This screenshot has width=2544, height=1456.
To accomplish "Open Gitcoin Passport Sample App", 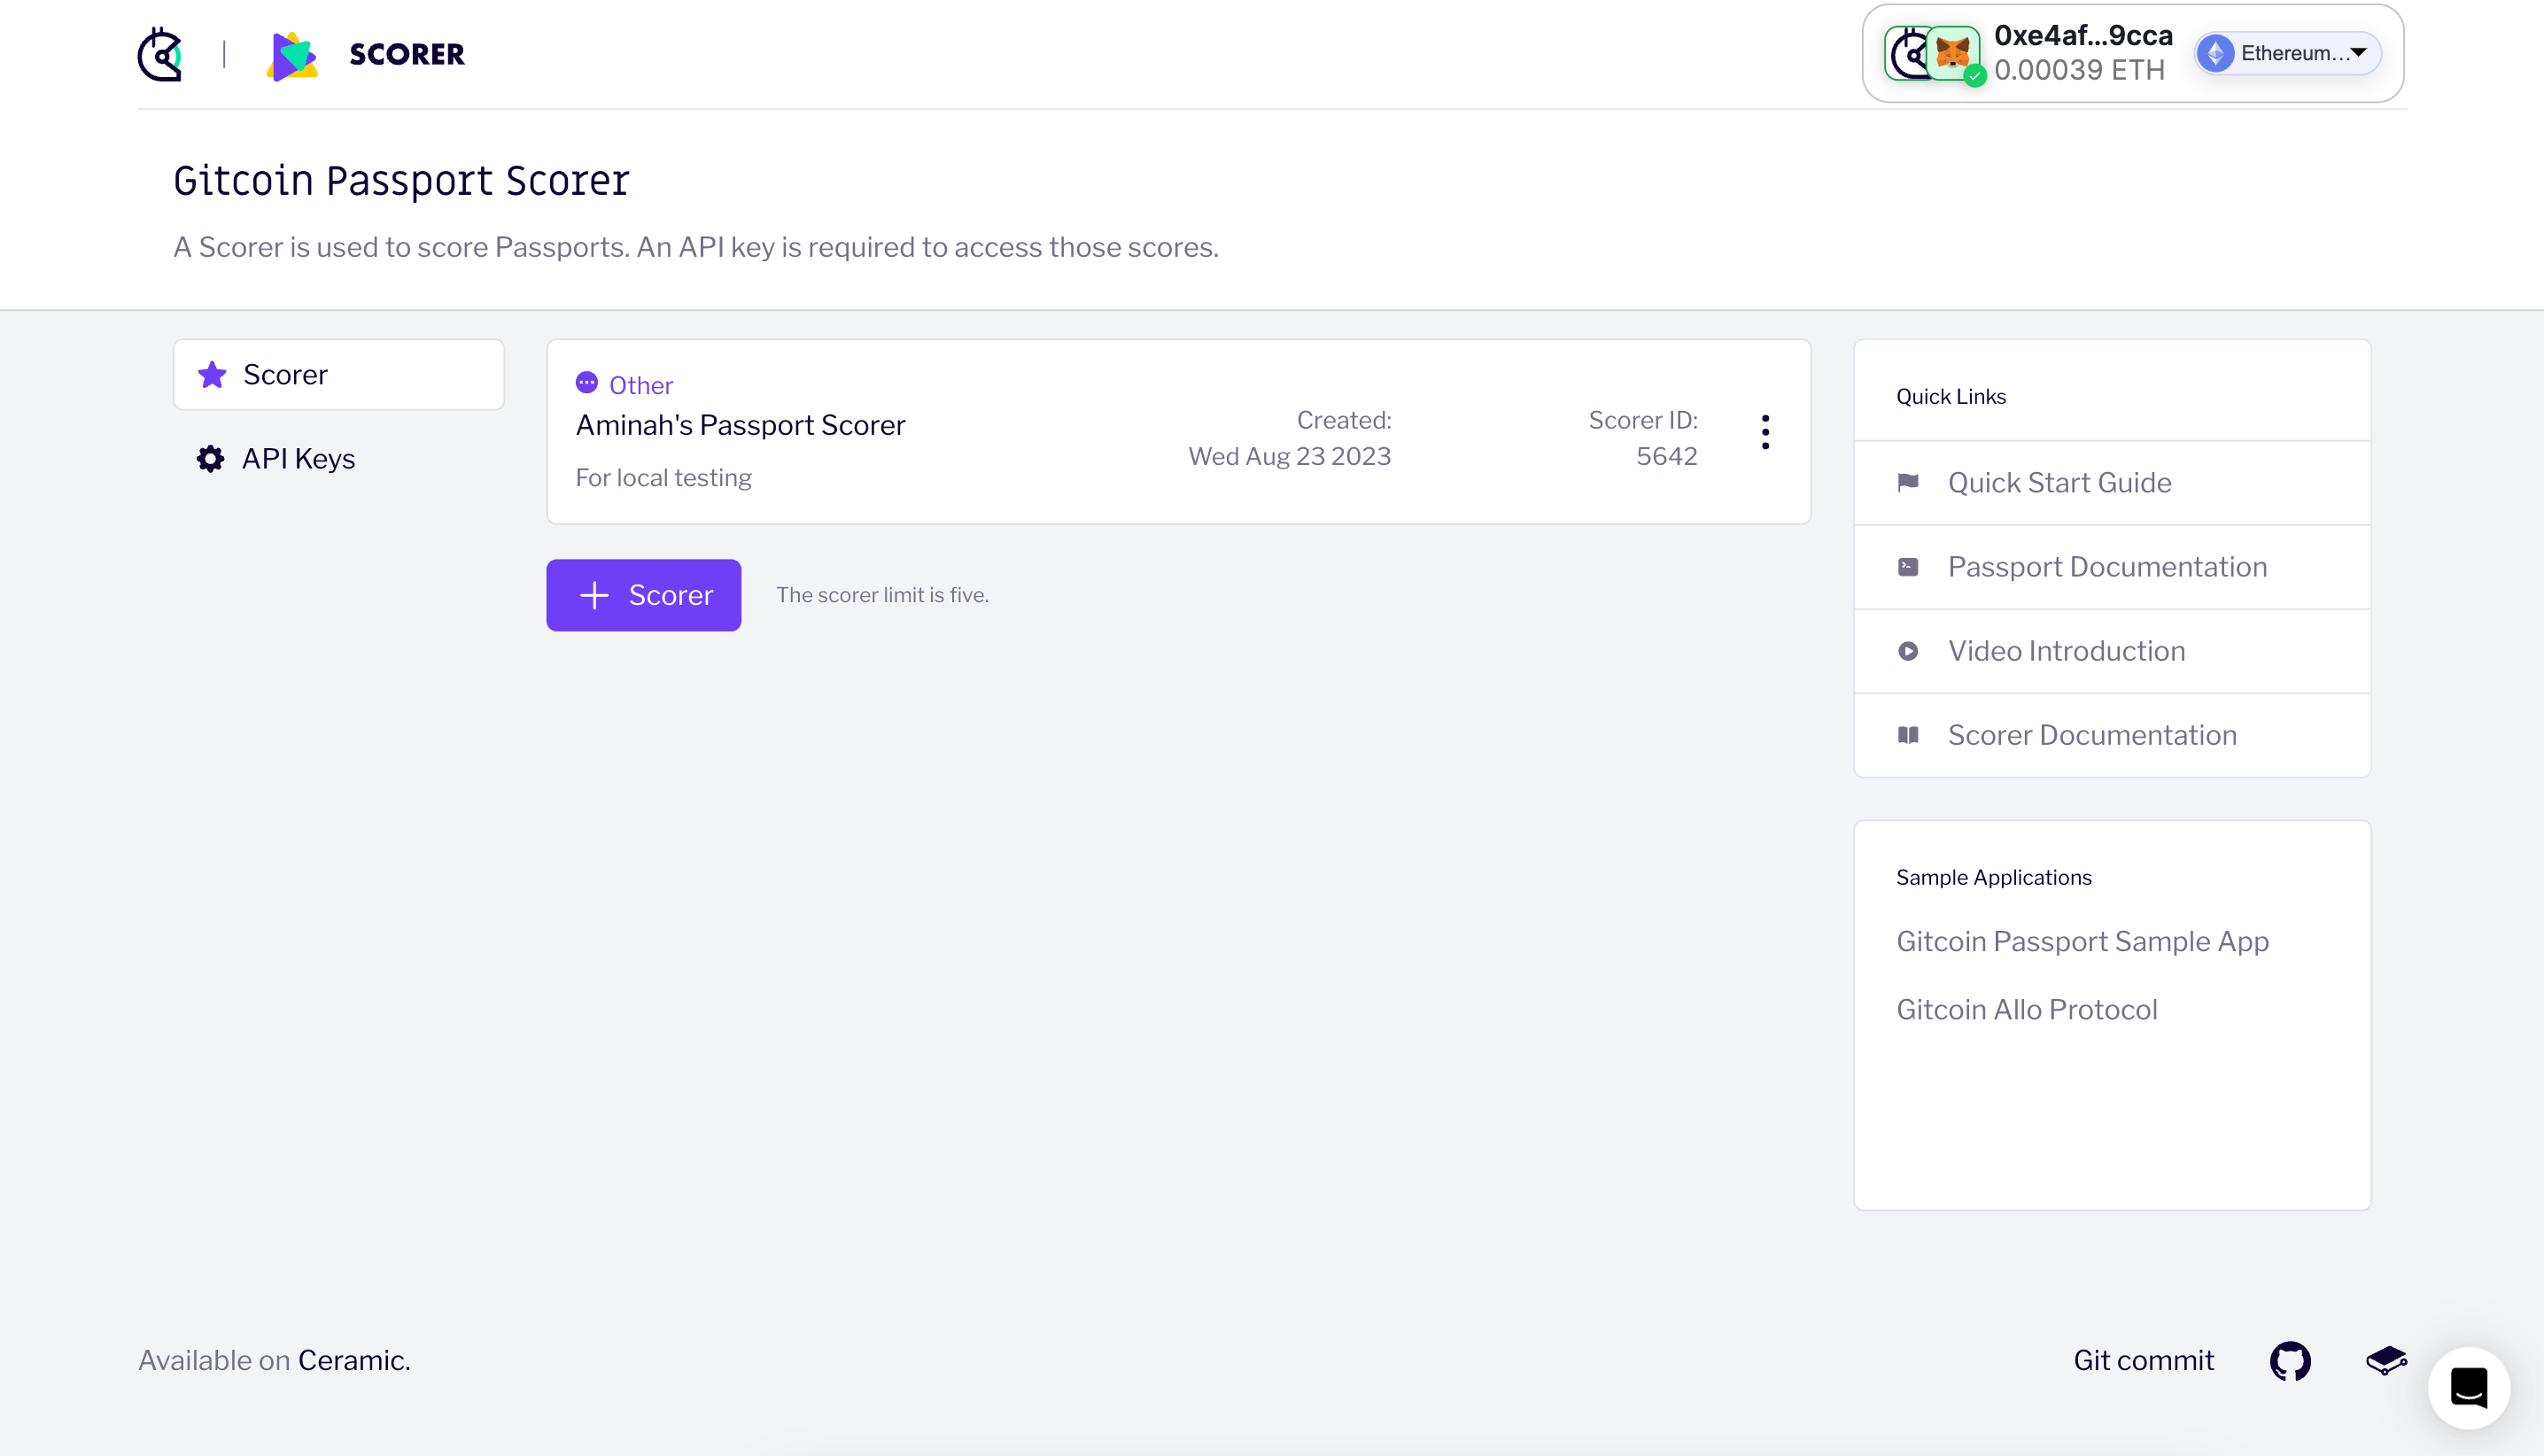I will click(x=2082, y=941).
